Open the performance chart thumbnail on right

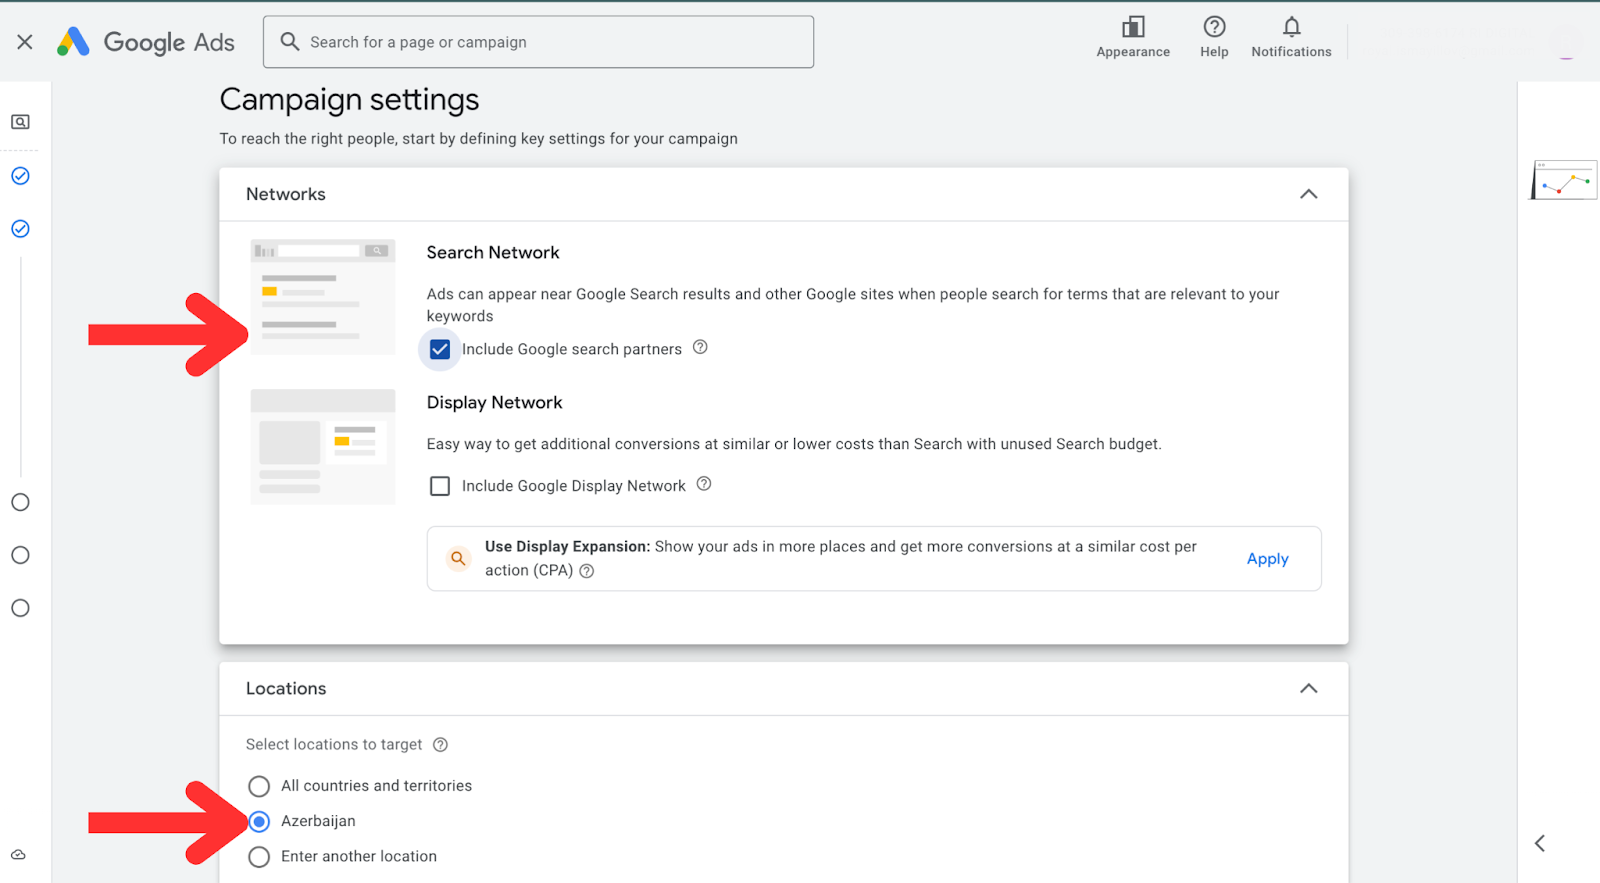click(1564, 180)
